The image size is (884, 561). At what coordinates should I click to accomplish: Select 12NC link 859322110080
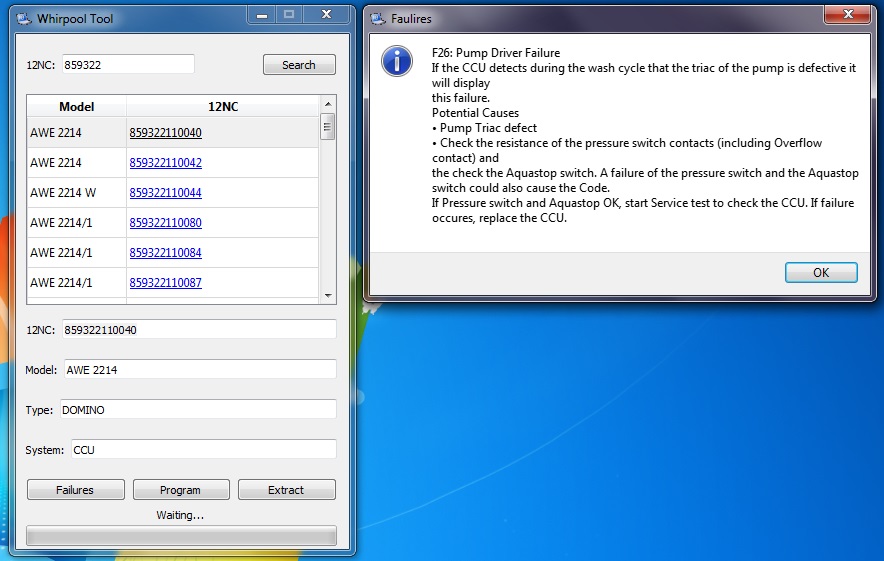coord(165,223)
